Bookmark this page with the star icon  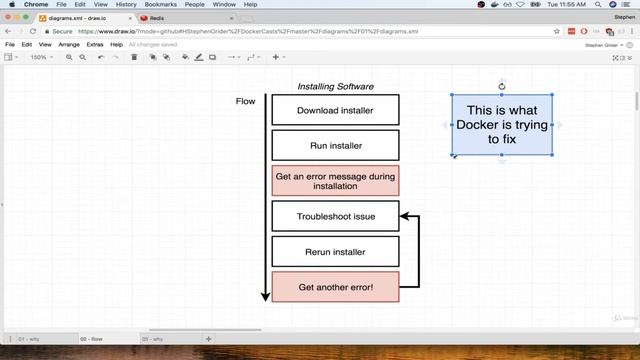click(557, 31)
